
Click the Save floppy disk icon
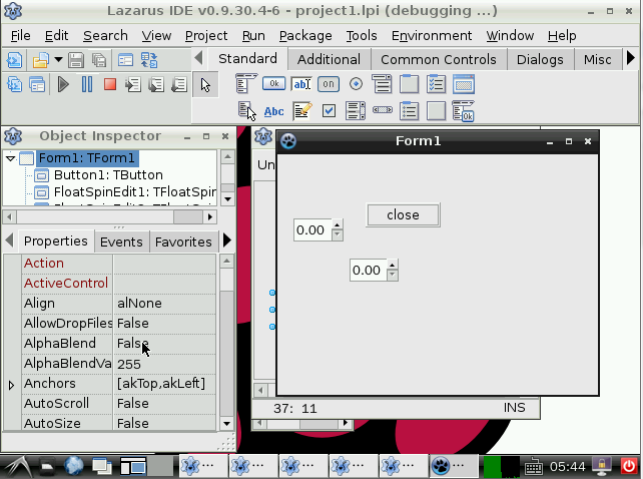(76, 60)
